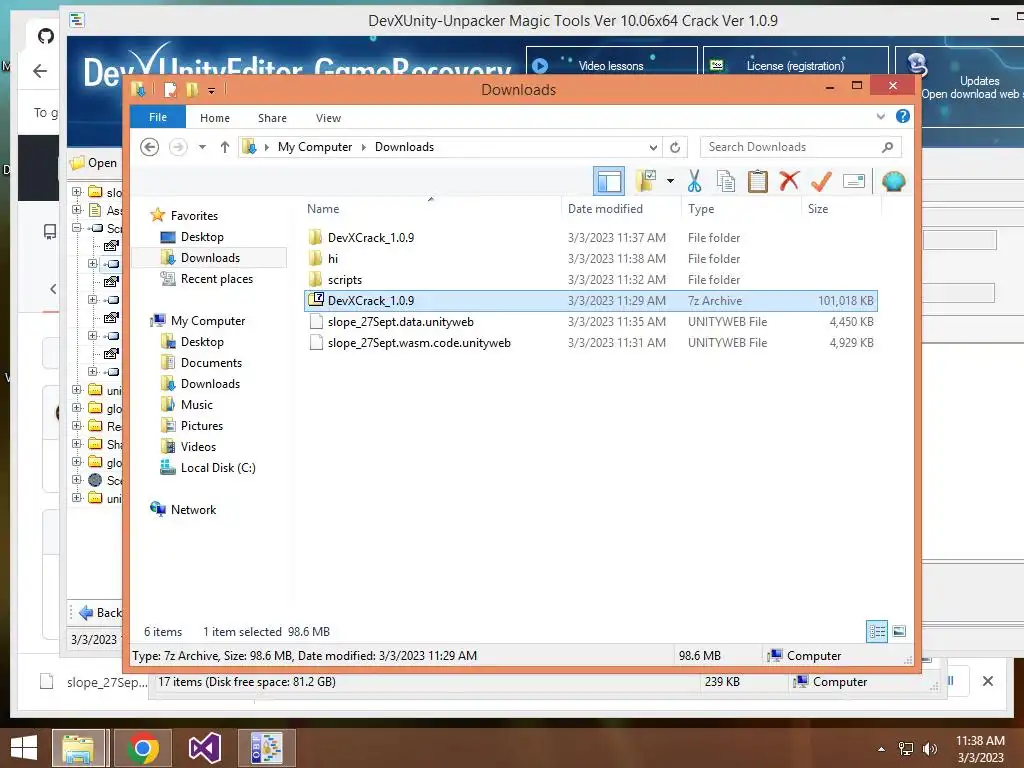
Task: Sort by the Name column header
Action: [323, 208]
